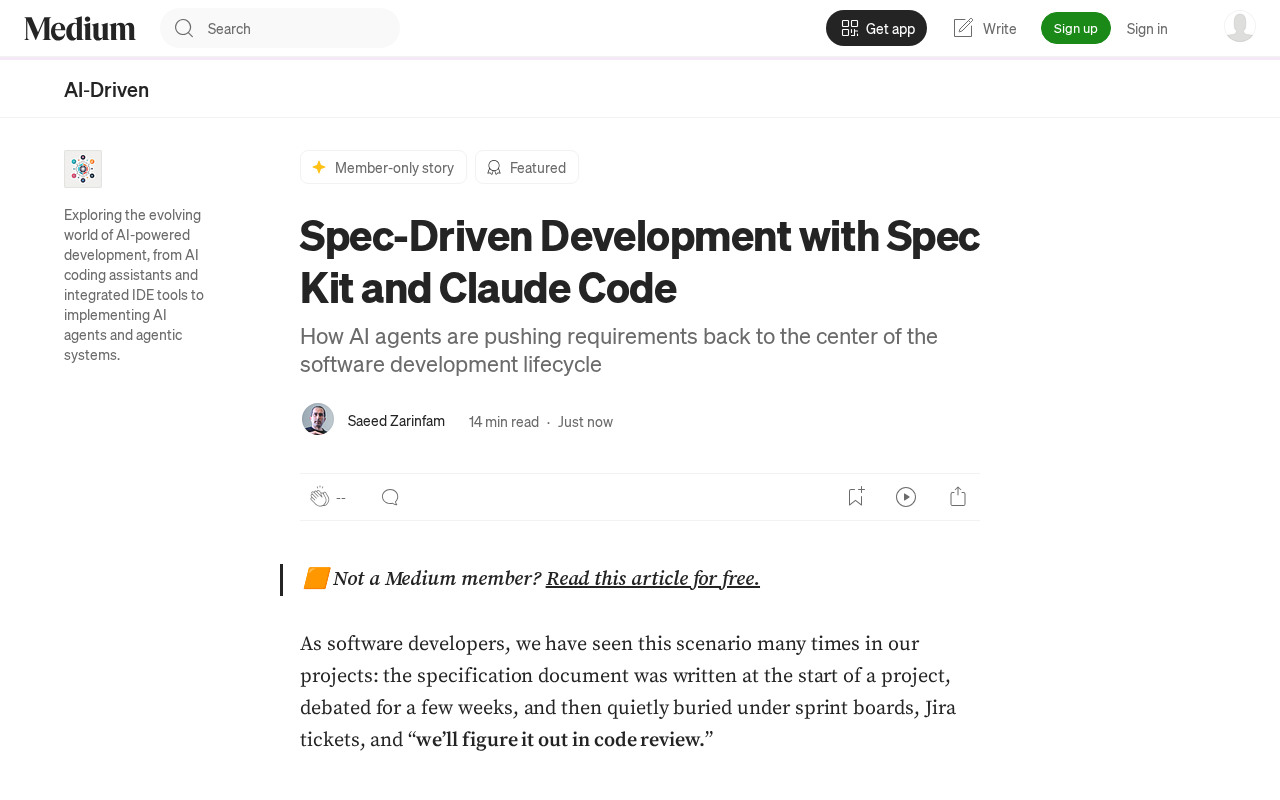Open the Read this article for free link

[x=653, y=579]
